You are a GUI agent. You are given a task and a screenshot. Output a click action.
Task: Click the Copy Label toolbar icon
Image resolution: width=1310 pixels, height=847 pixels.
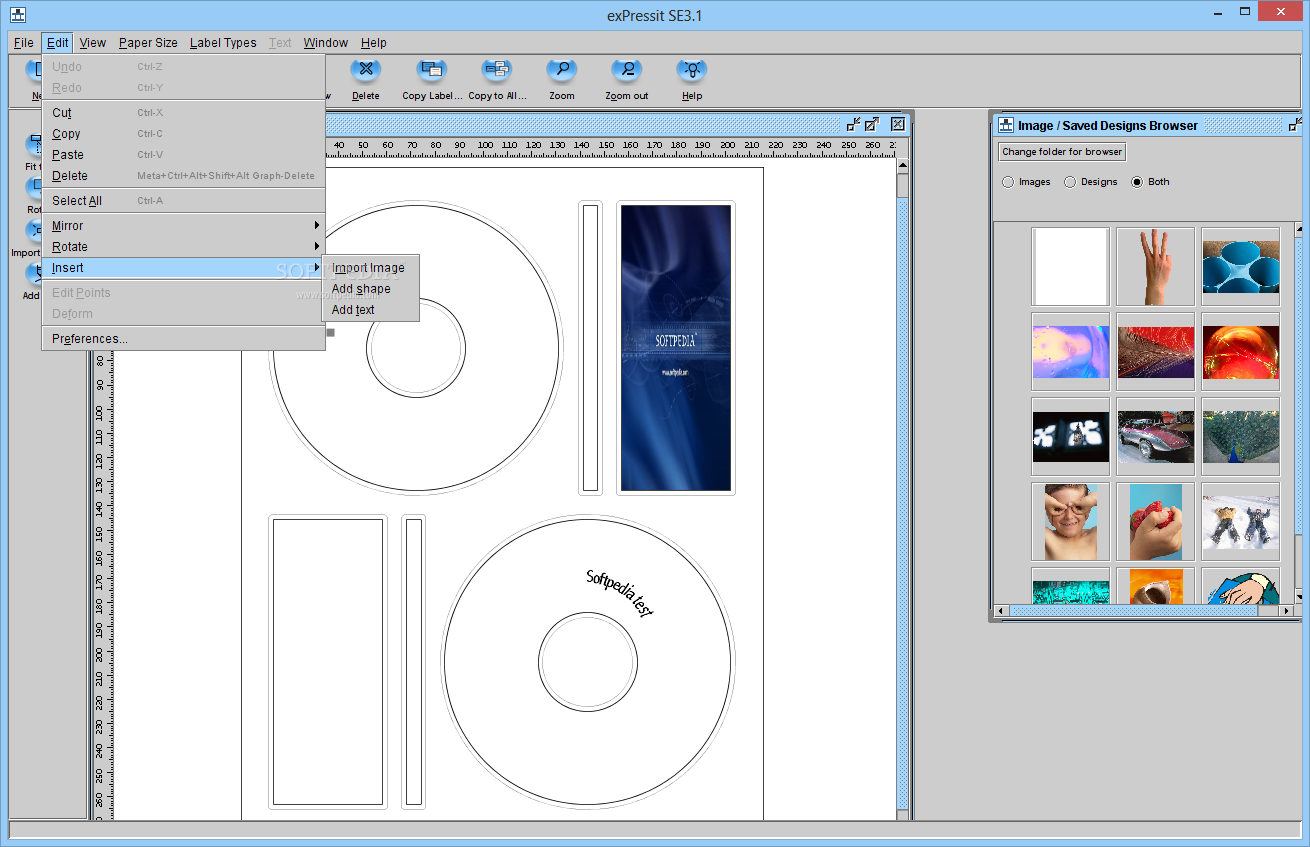coord(432,71)
